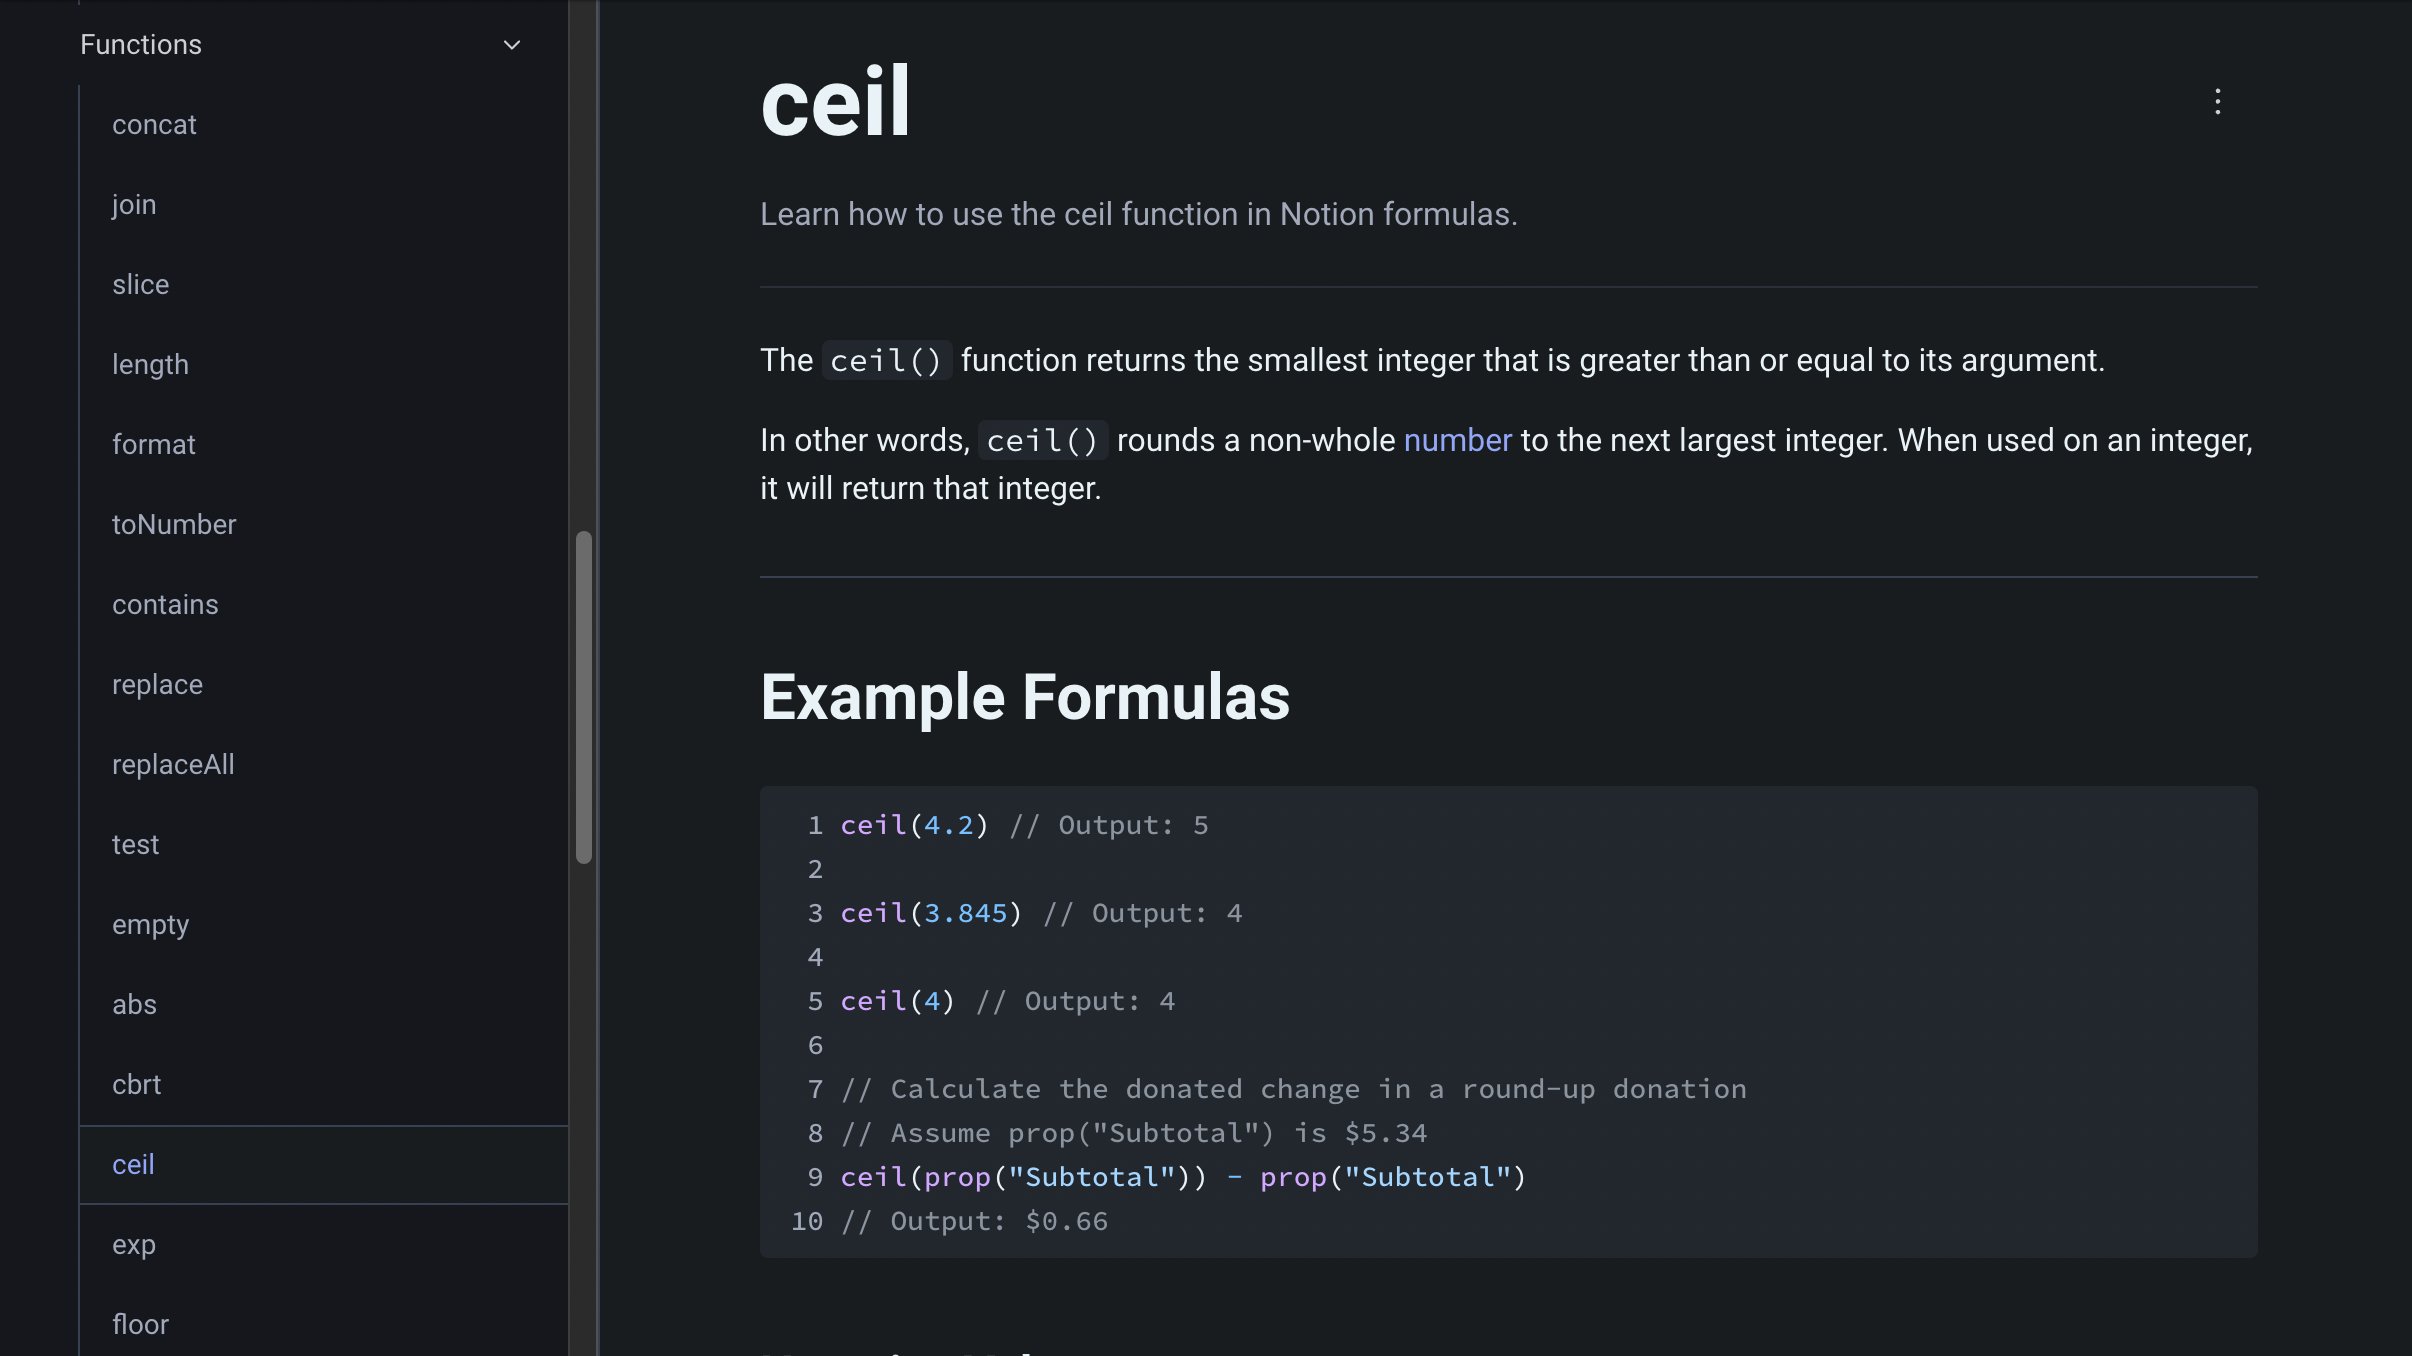Click the sidebar scrollbar thumb

(584, 690)
